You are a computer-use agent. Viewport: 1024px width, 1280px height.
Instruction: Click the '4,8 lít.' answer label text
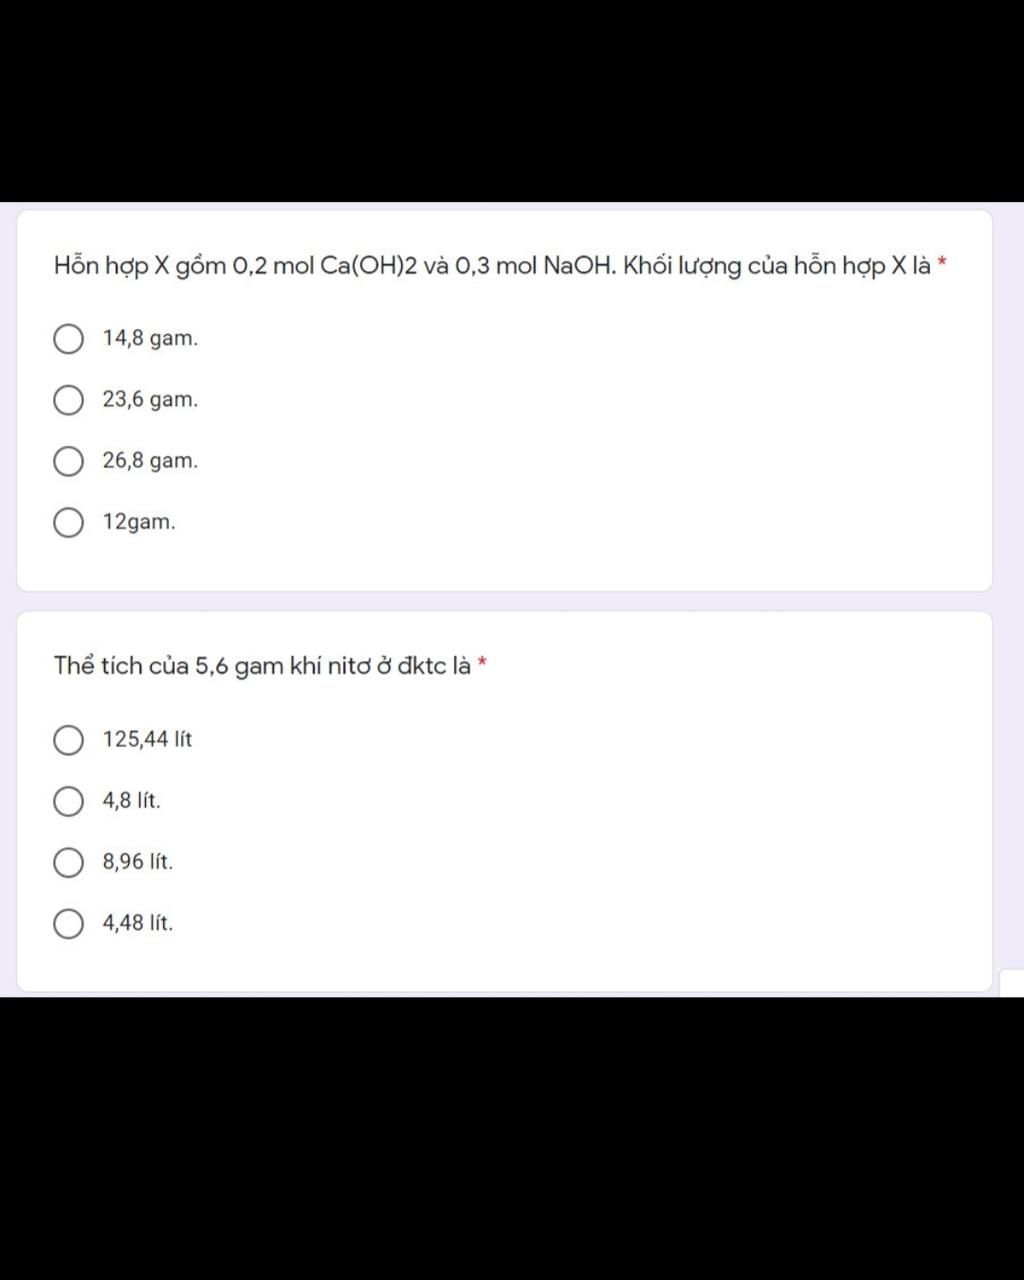pos(131,801)
